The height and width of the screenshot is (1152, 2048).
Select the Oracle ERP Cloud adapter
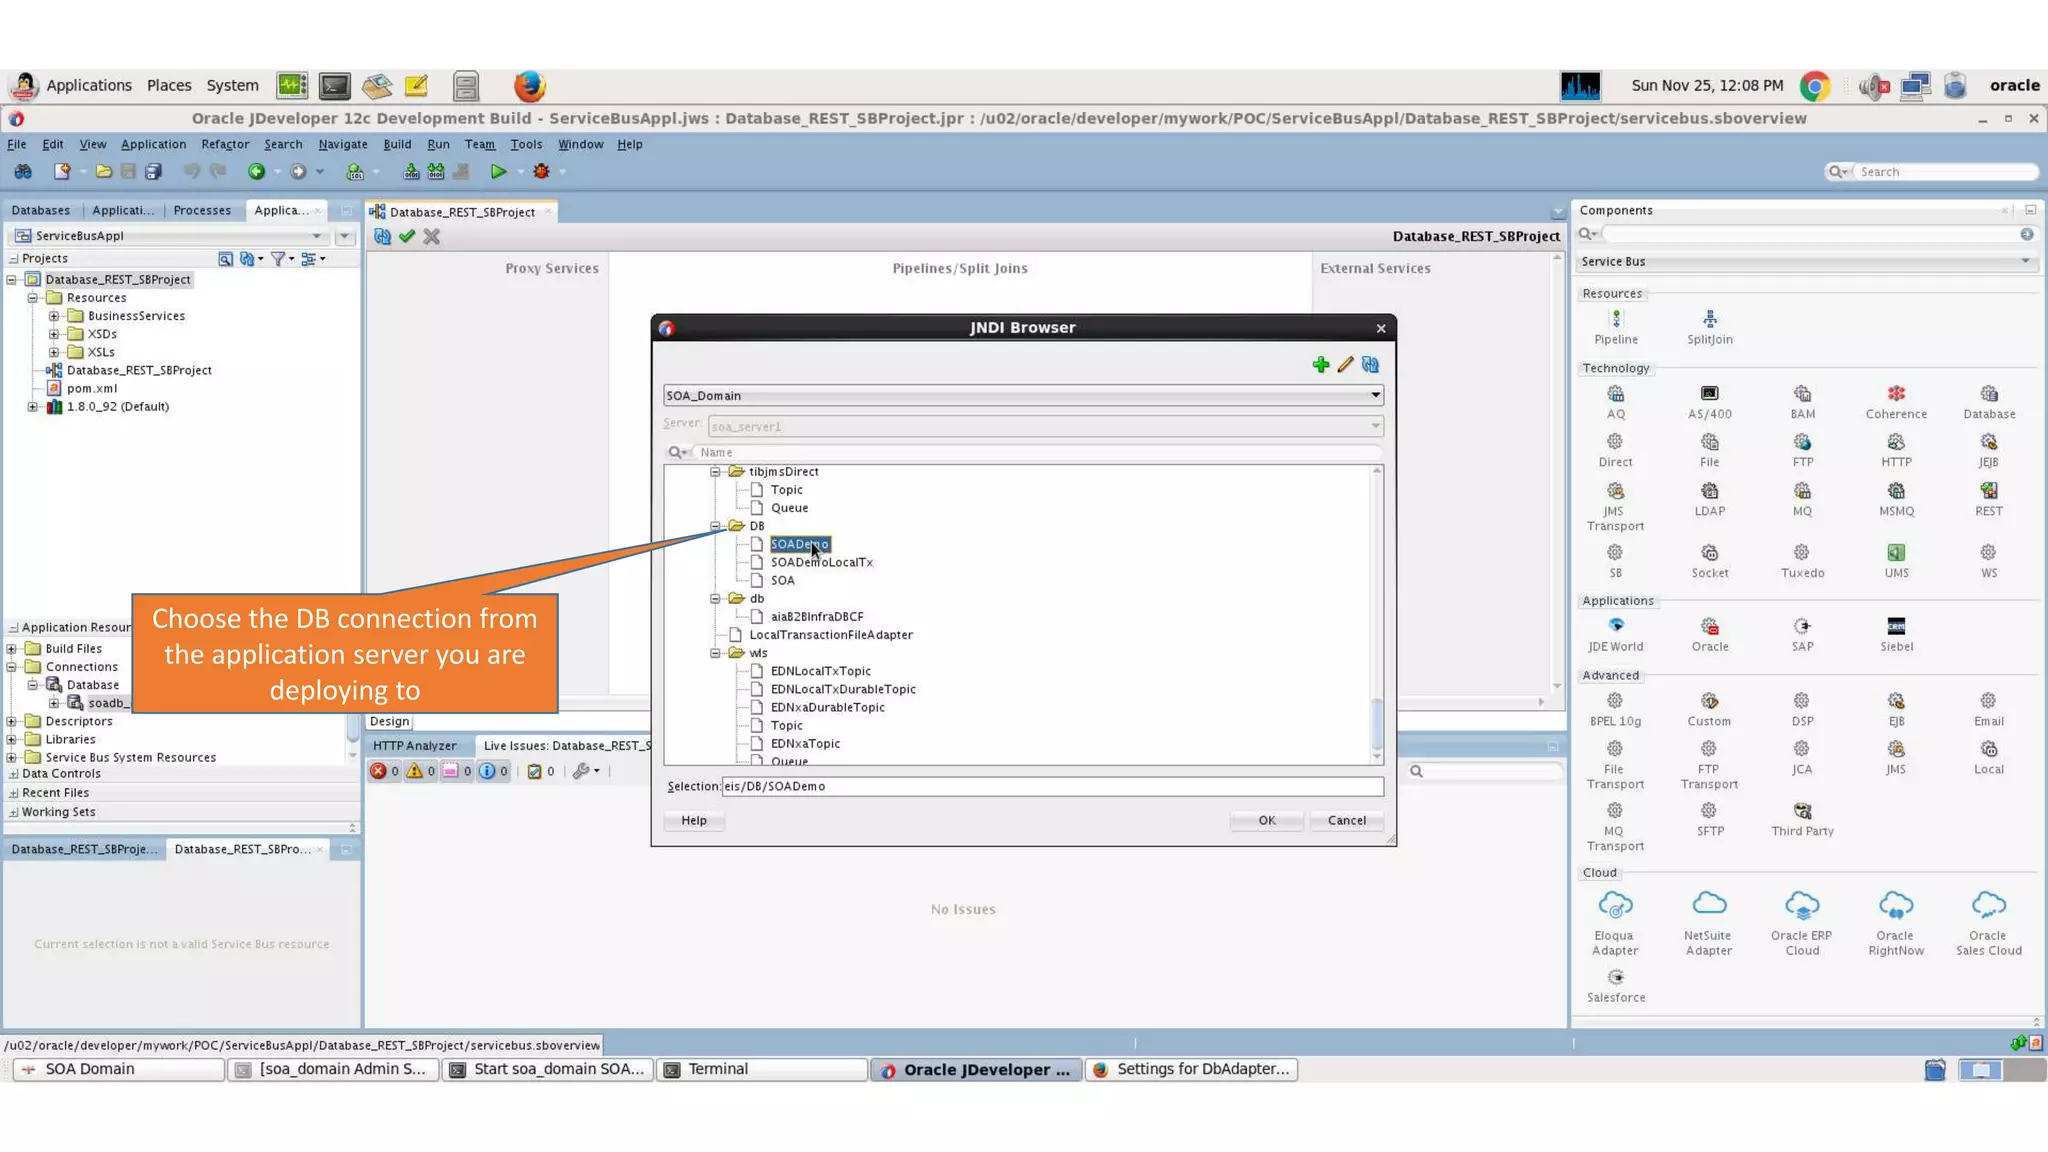[1802, 923]
